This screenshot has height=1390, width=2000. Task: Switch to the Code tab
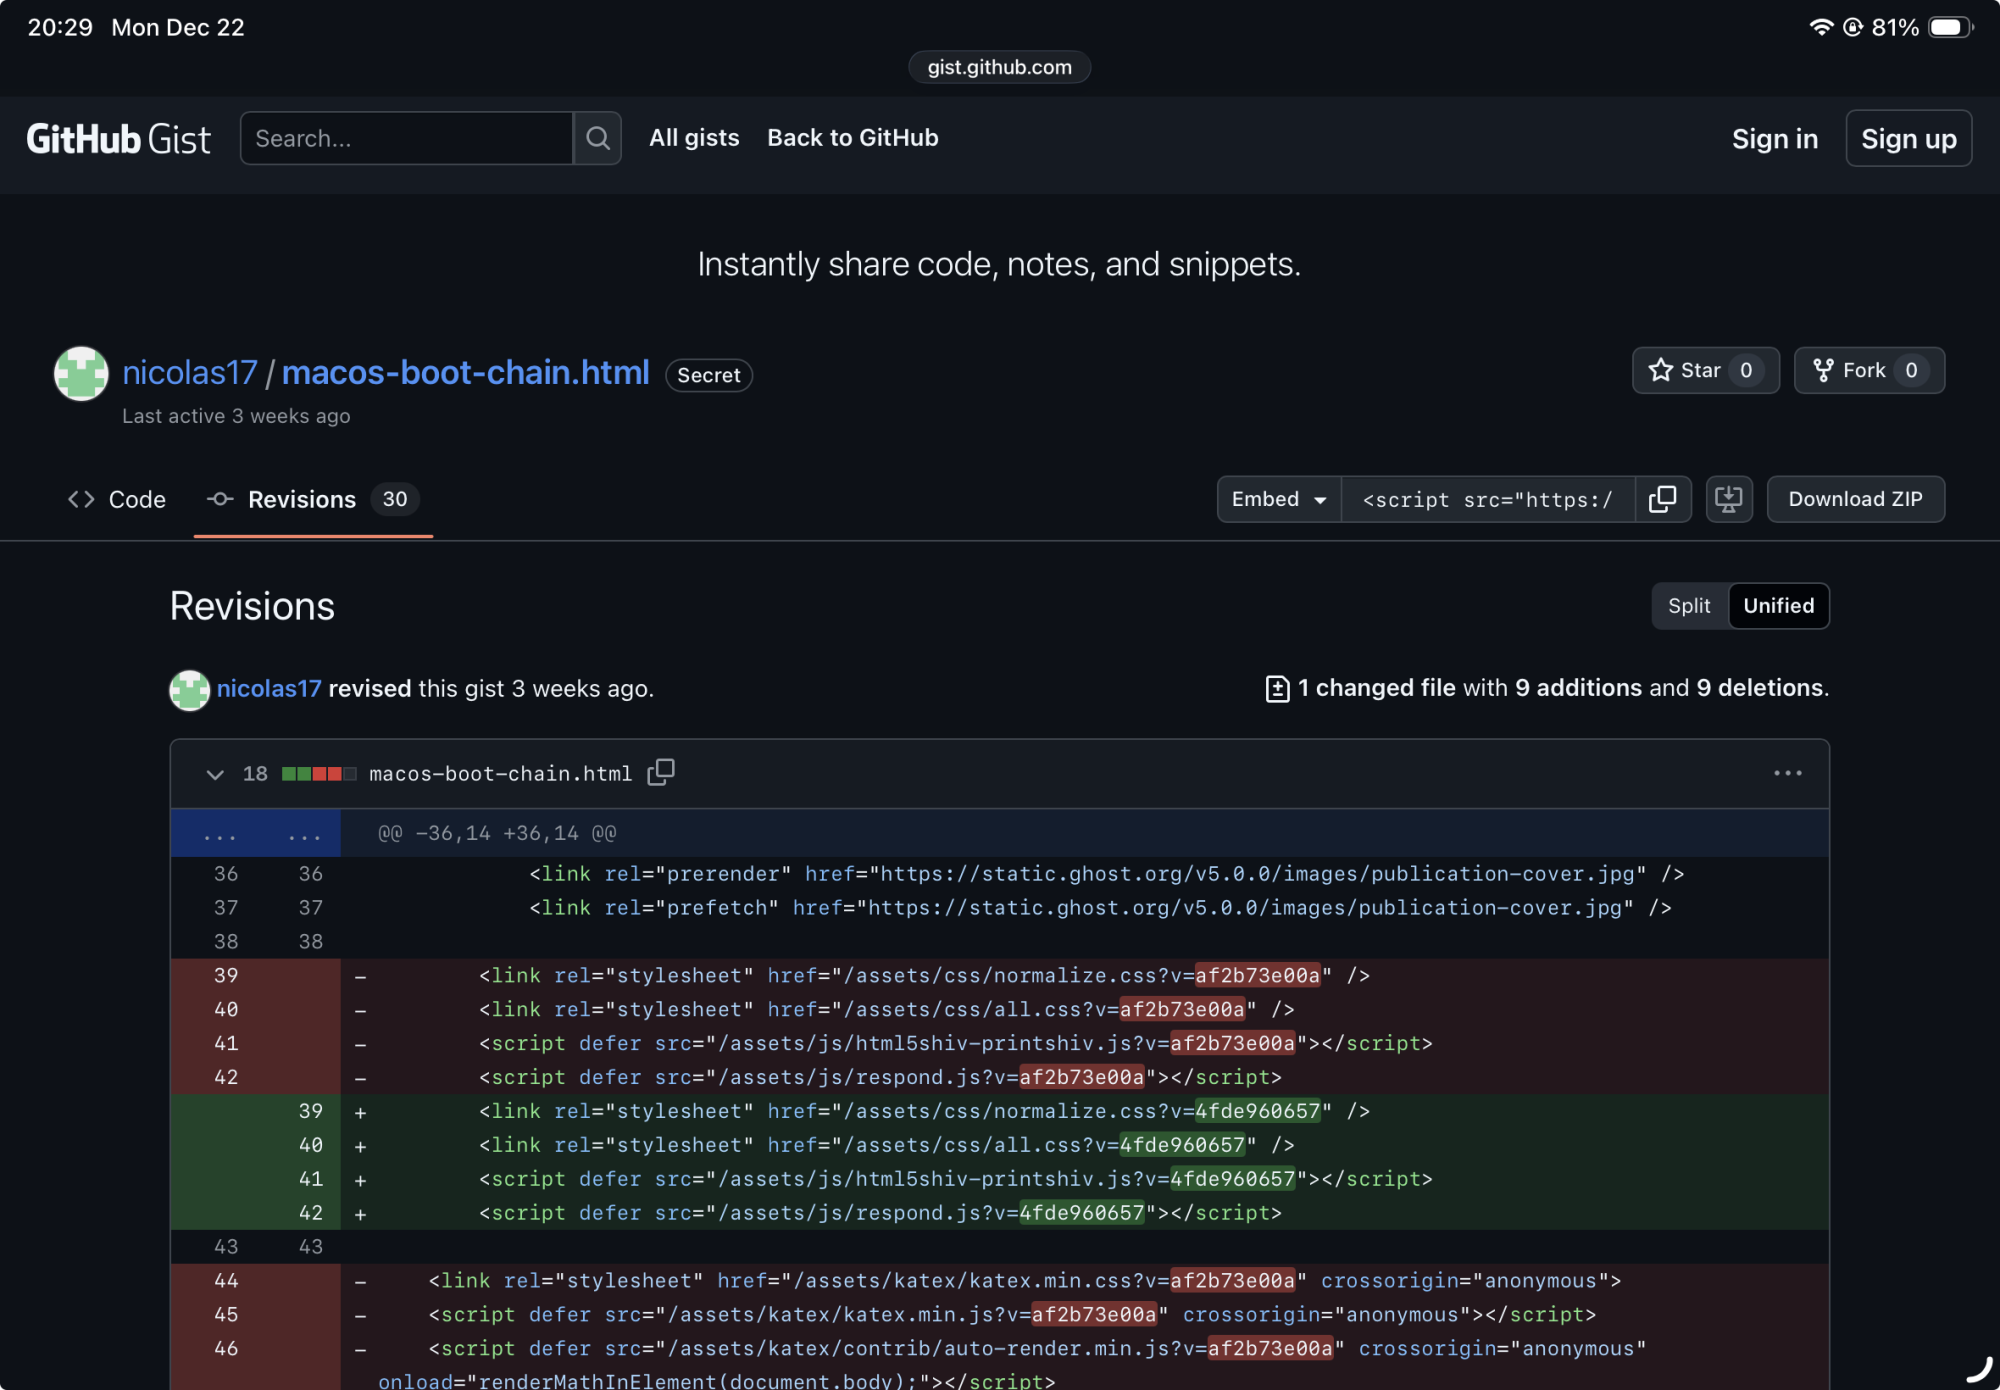pyautogui.click(x=117, y=499)
